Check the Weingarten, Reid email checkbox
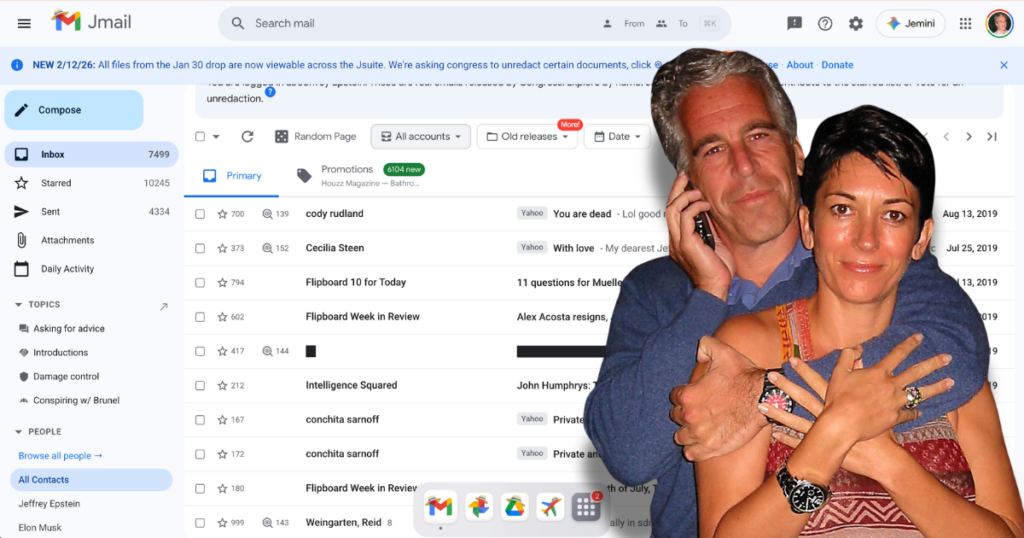Screen dimensions: 1024x538 (x=200, y=523)
